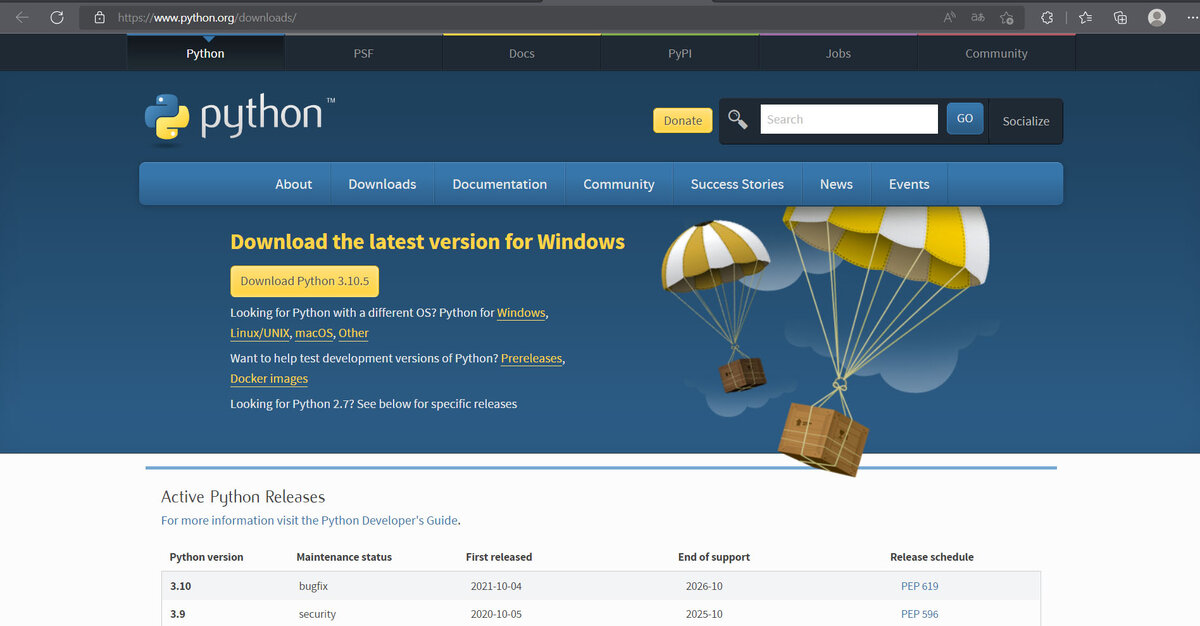Open the Community item in the blue menu bar
The width and height of the screenshot is (1200, 626).
[x=619, y=184]
